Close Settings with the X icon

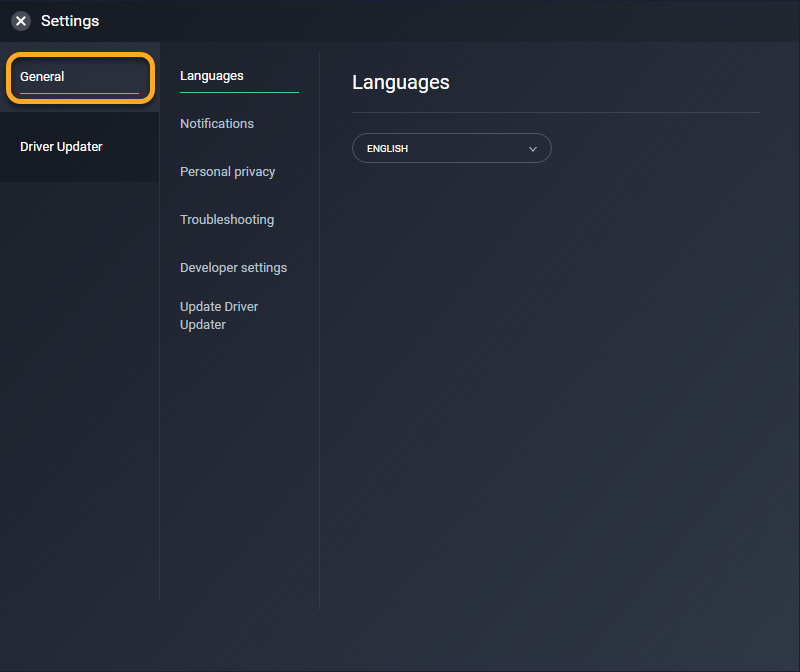click(x=21, y=21)
